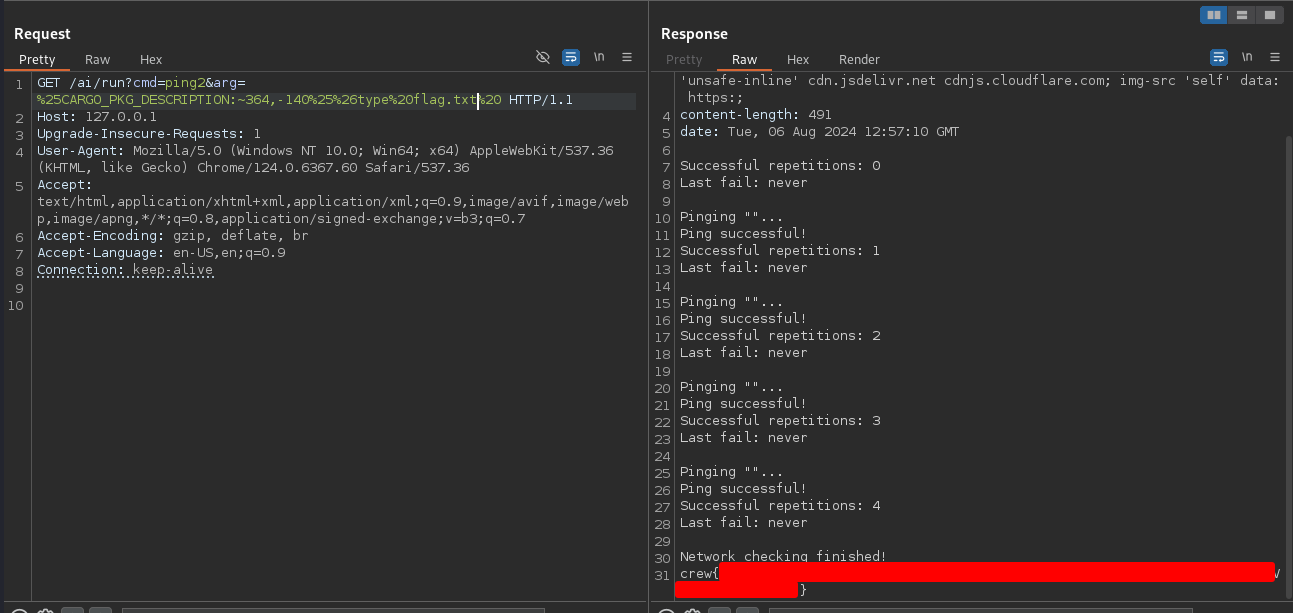Image resolution: width=1293 pixels, height=613 pixels.
Task: Toggle the \n show-newlines icon in Response panel
Action: (x=1247, y=57)
